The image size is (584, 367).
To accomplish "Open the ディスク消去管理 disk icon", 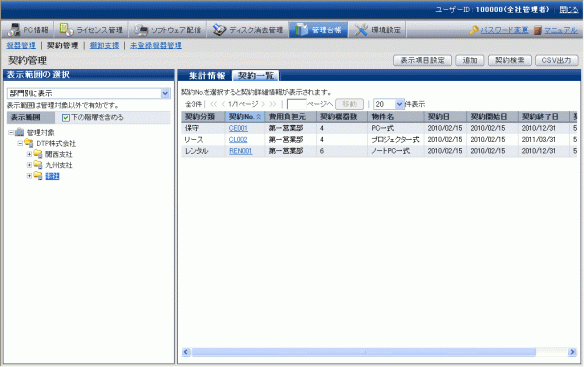I will (x=219, y=30).
